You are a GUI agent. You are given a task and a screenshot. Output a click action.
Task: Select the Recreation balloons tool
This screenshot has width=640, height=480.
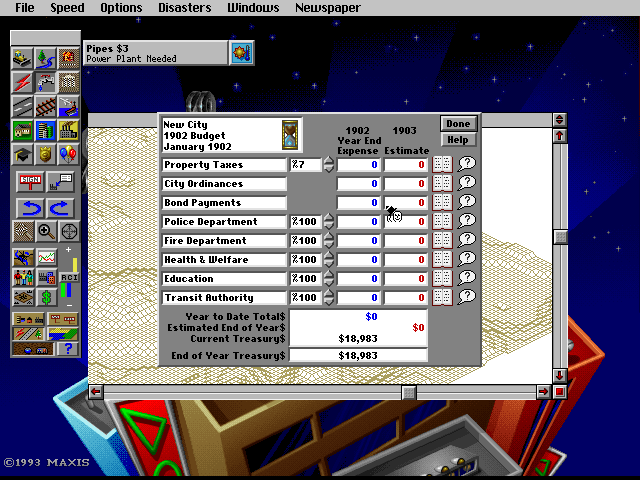(x=69, y=154)
